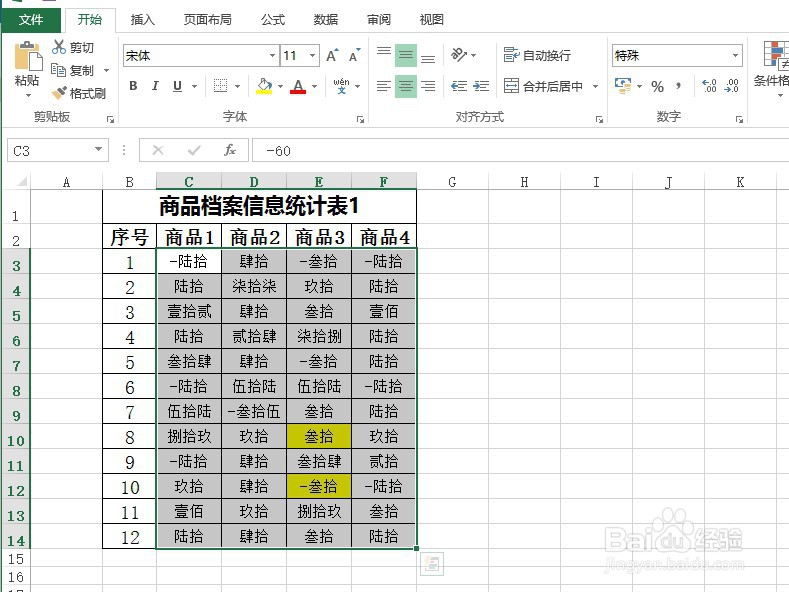Viewport: 789px width, 592px height.
Task: Open the font size 11 dropdown
Action: (312, 55)
